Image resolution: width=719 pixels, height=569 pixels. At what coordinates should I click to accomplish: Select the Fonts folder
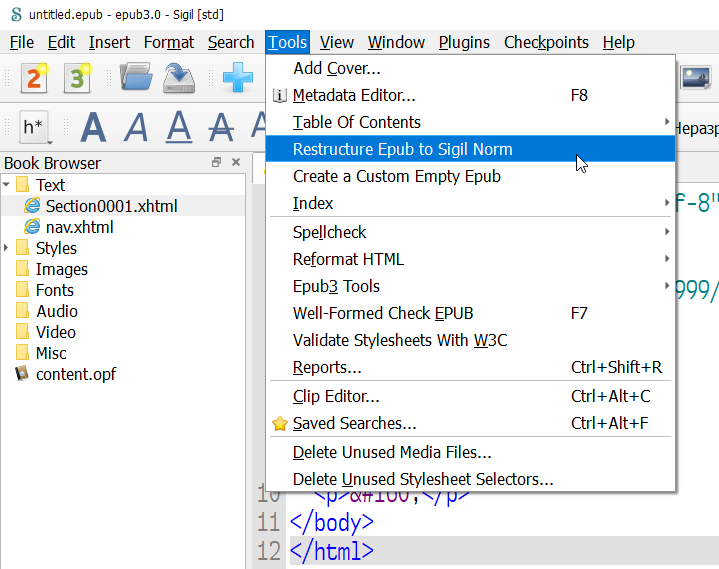coord(55,290)
